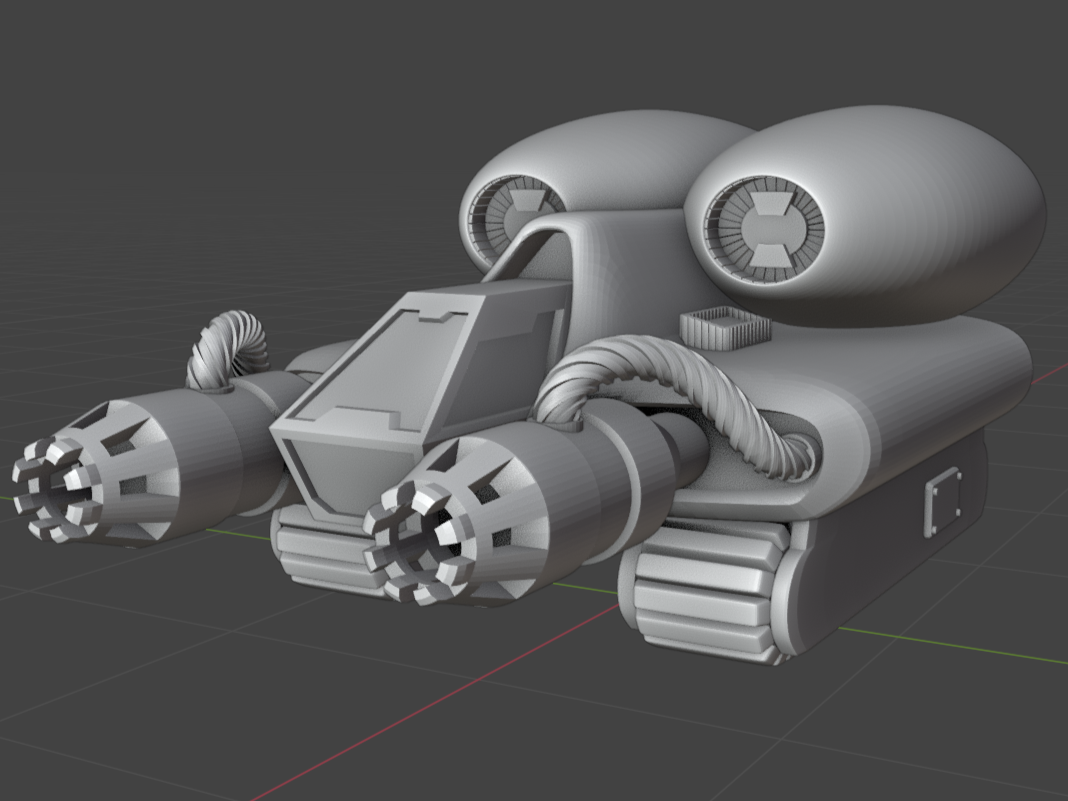Select the right front track tread
The width and height of the screenshot is (1068, 801).
tap(700, 600)
